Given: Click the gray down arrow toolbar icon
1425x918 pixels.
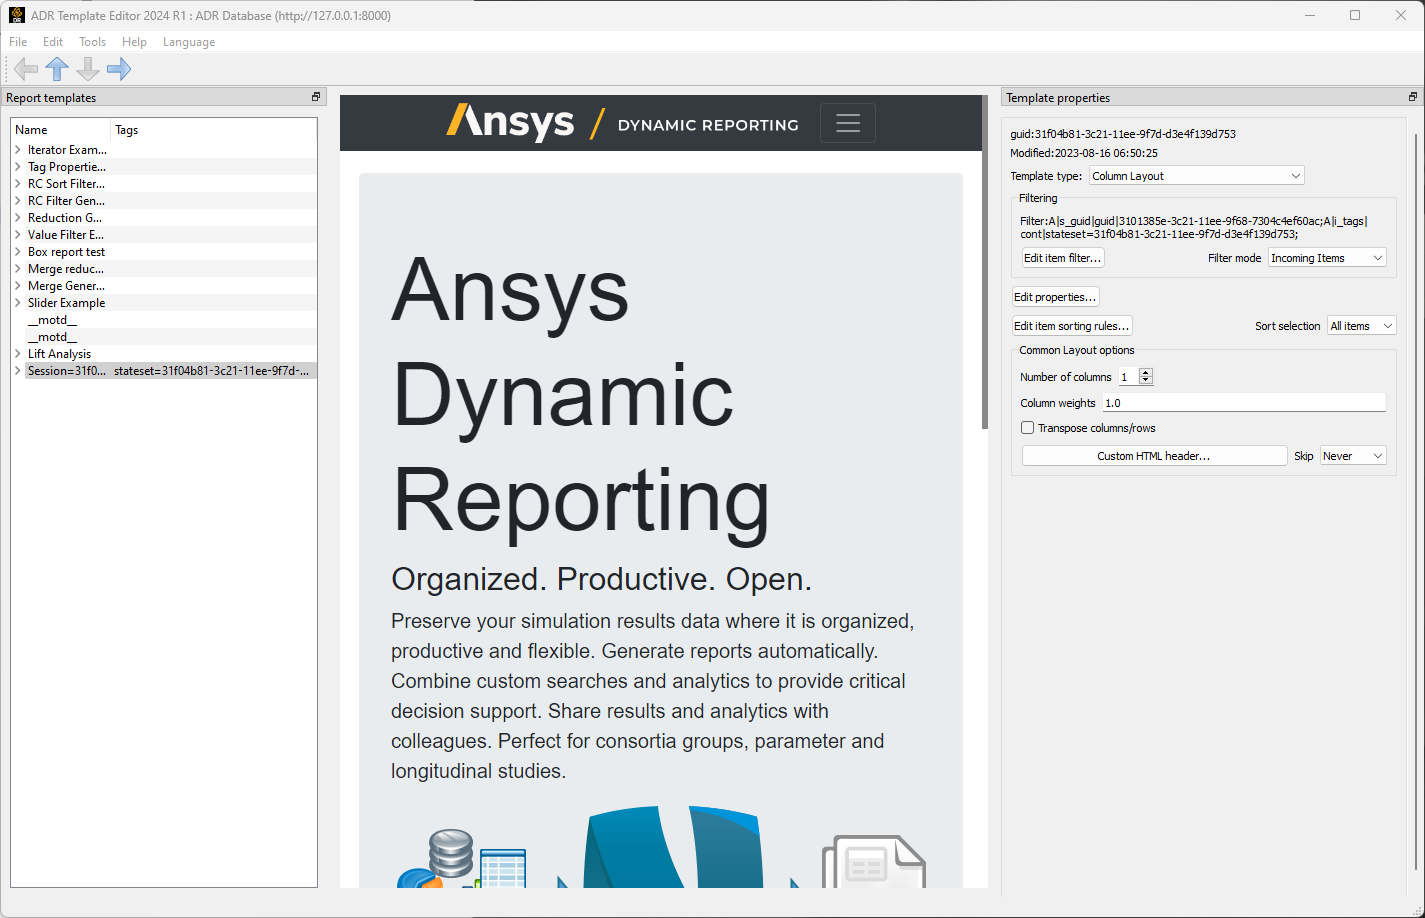Looking at the screenshot, I should pos(88,69).
